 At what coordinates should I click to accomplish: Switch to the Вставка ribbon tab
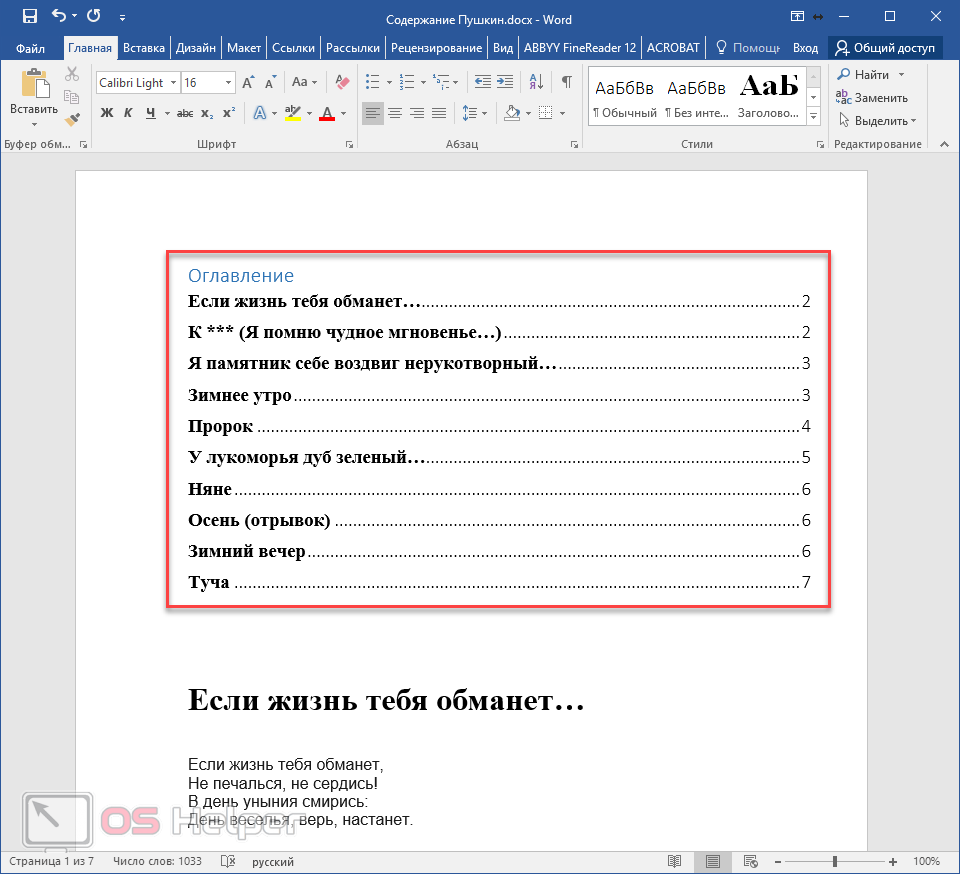click(x=144, y=47)
